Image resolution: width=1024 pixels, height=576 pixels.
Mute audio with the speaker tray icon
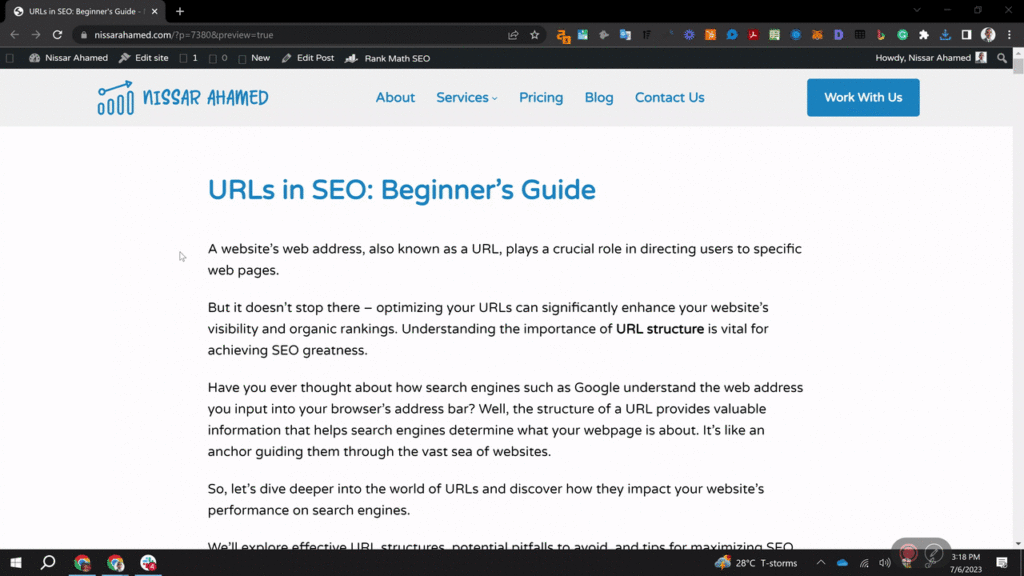tap(884, 562)
